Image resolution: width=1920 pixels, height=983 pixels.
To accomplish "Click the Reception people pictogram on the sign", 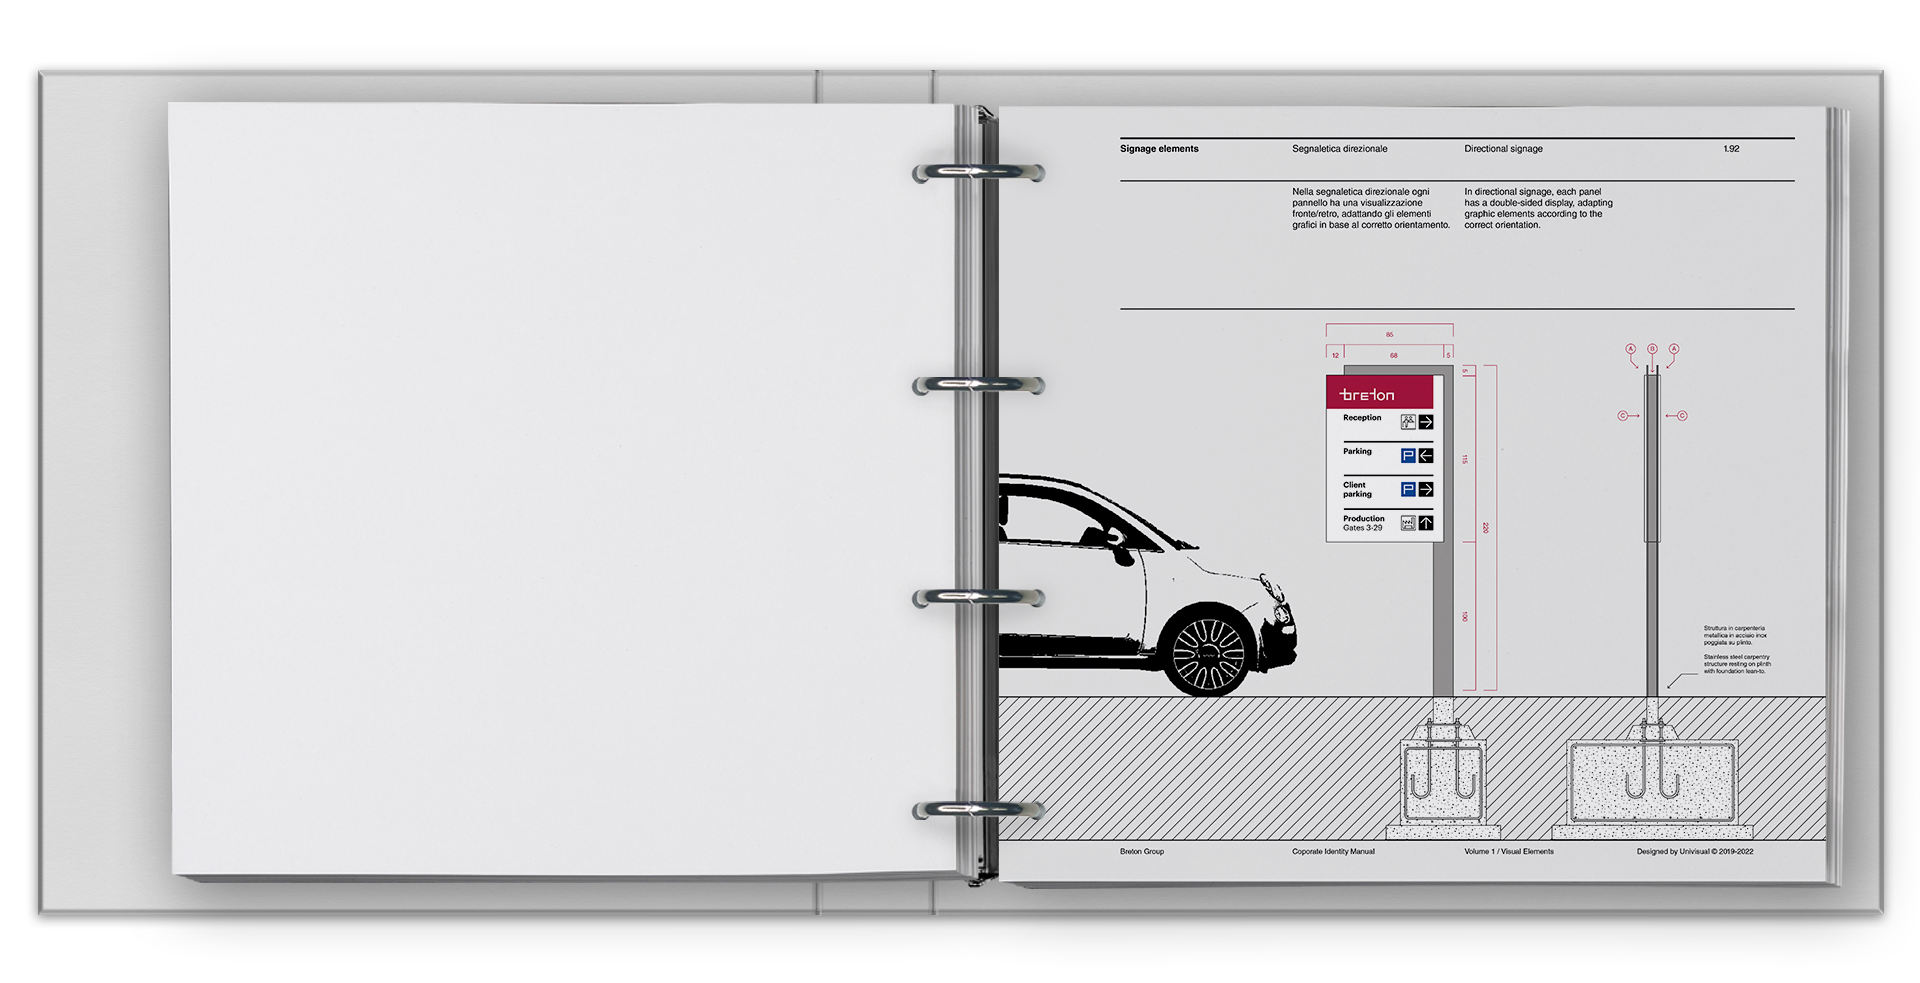I will tap(1408, 422).
